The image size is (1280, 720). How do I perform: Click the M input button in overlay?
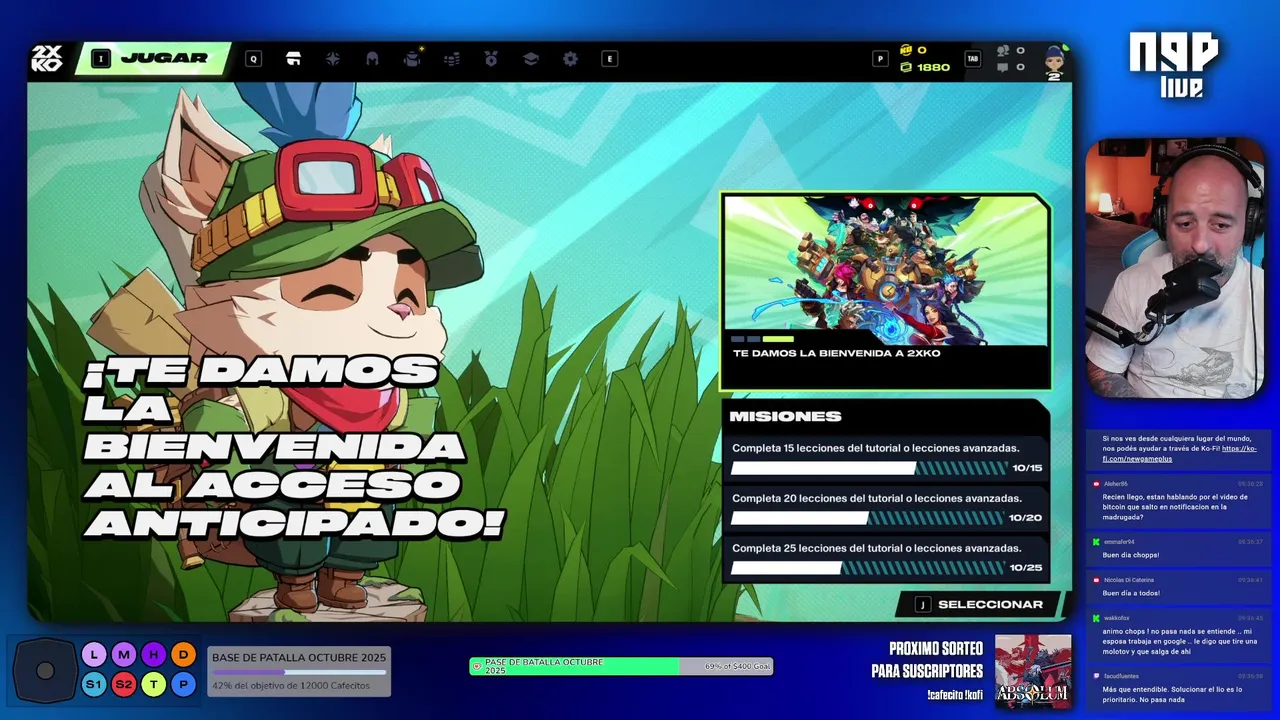(123, 655)
